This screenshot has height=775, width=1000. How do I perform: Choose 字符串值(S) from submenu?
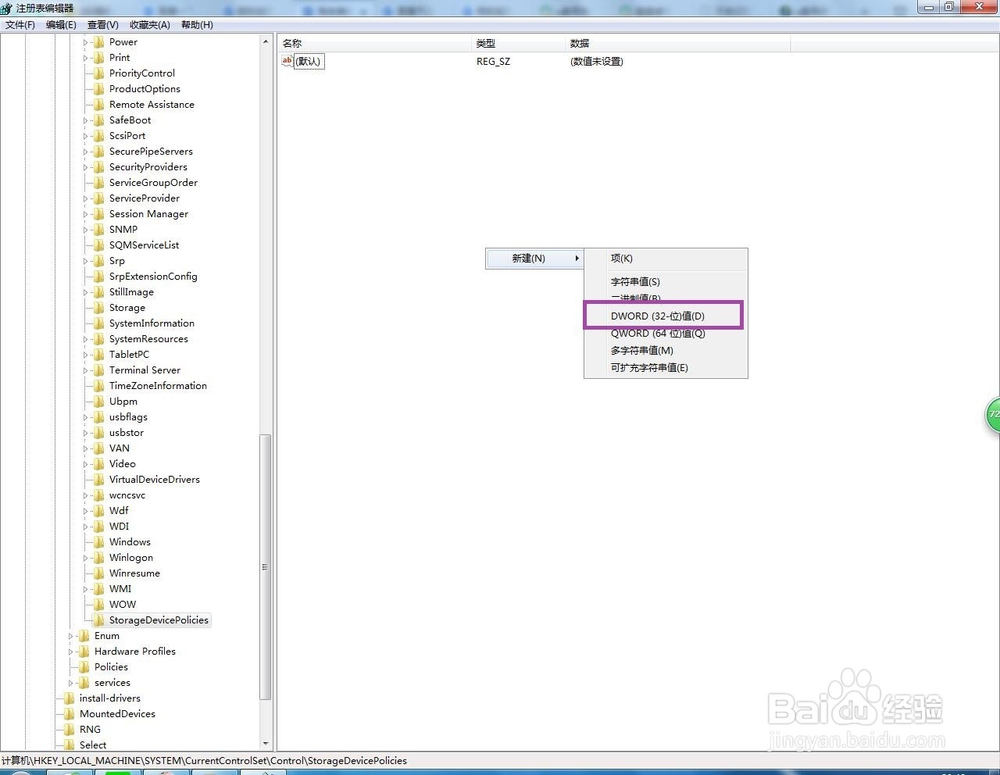pos(635,281)
